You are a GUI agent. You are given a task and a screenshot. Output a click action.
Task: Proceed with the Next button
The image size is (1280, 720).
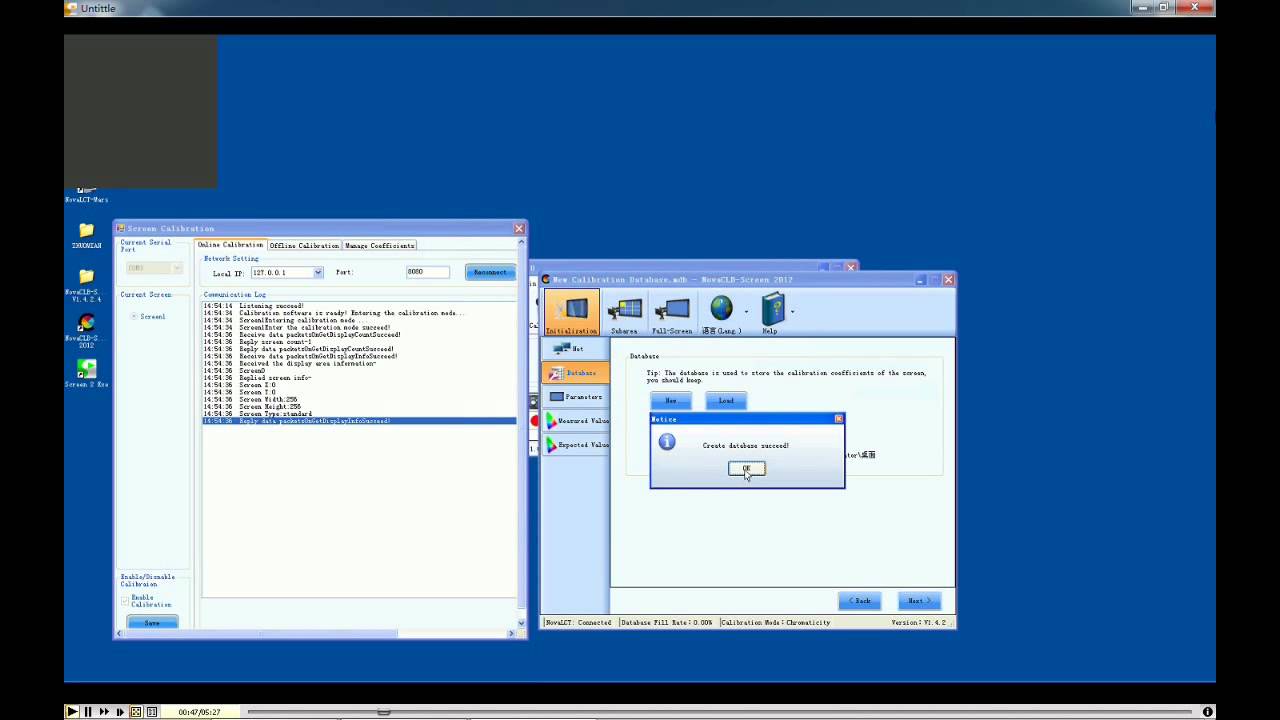pos(919,601)
